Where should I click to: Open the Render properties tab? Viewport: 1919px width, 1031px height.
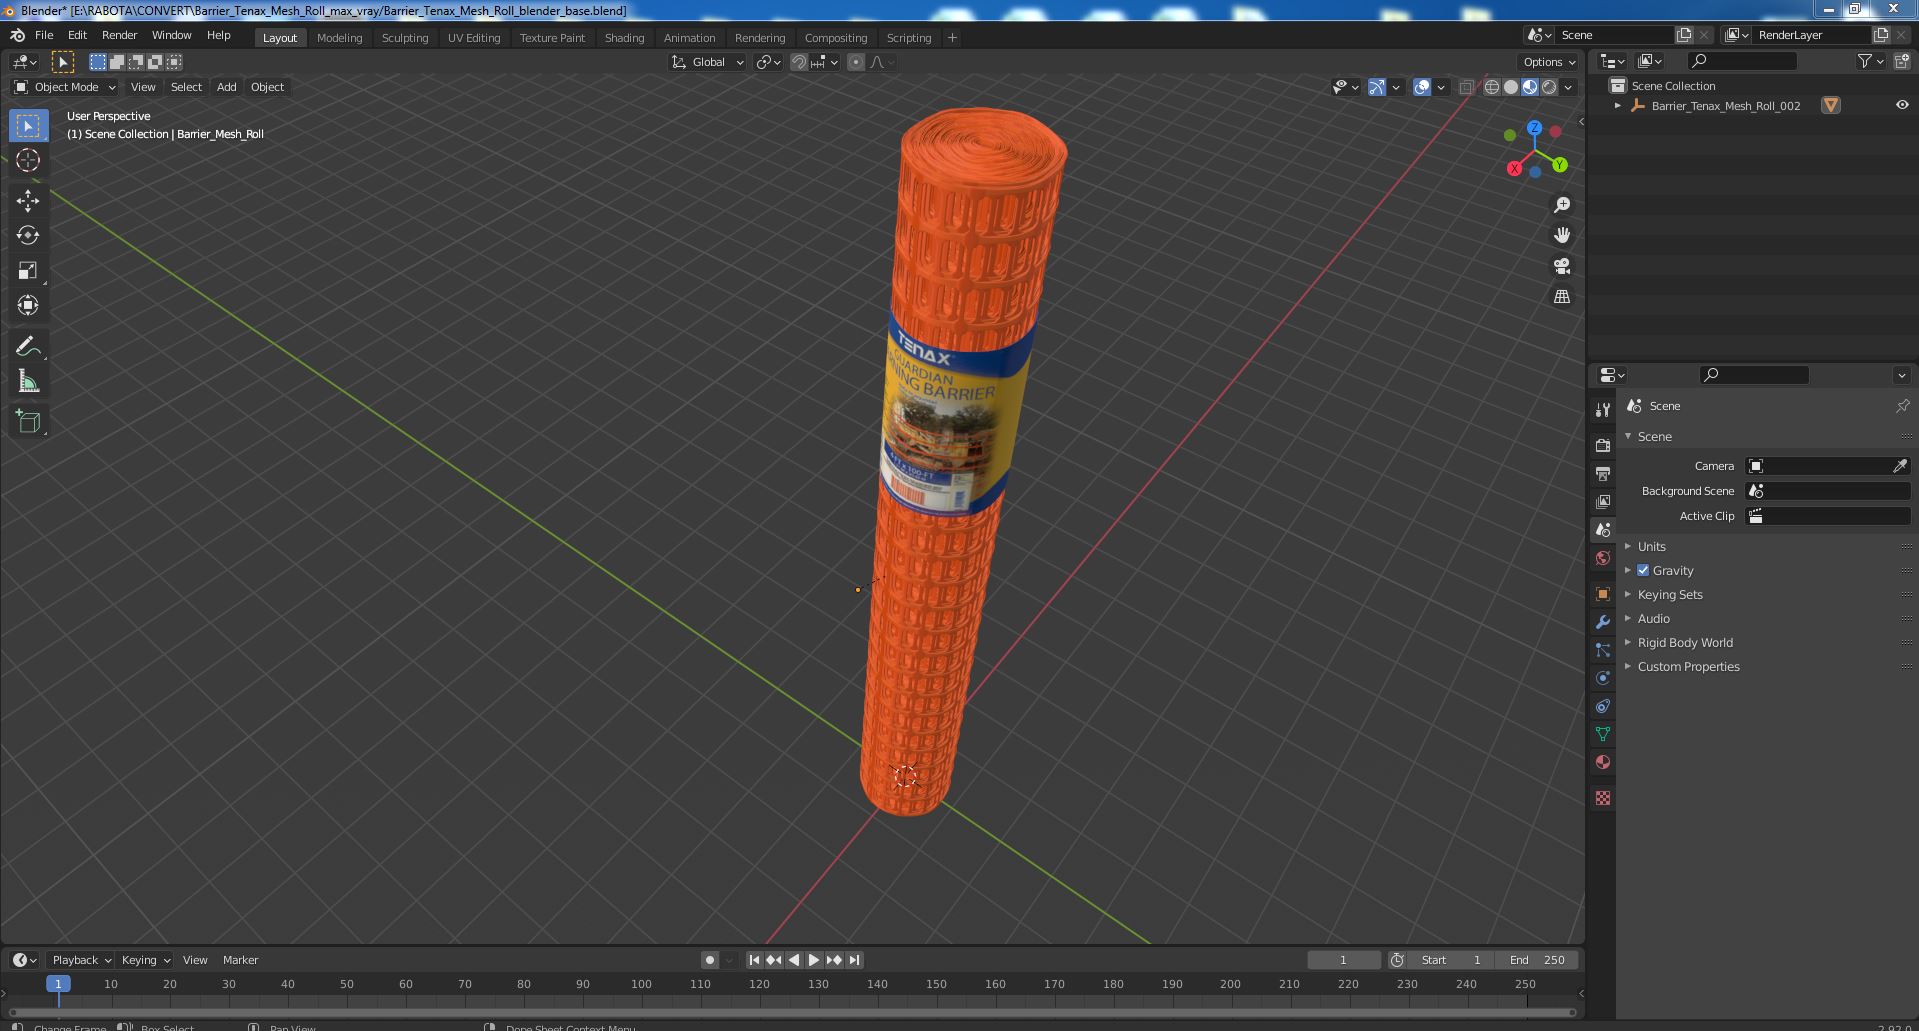tap(1603, 445)
